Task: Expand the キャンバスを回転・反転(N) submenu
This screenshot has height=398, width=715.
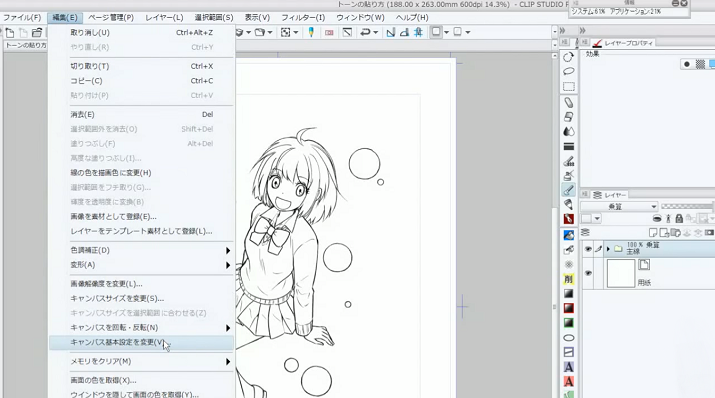Action: (141, 328)
